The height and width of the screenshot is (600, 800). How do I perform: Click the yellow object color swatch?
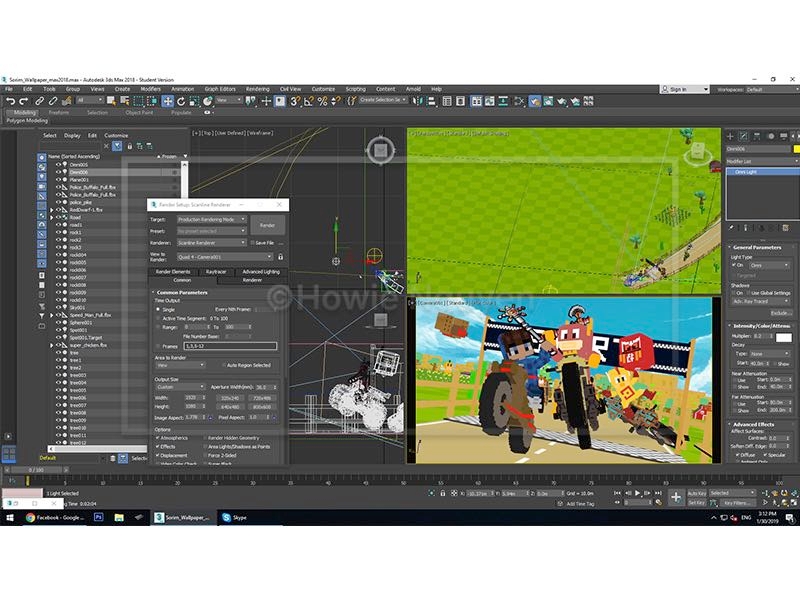pos(796,148)
